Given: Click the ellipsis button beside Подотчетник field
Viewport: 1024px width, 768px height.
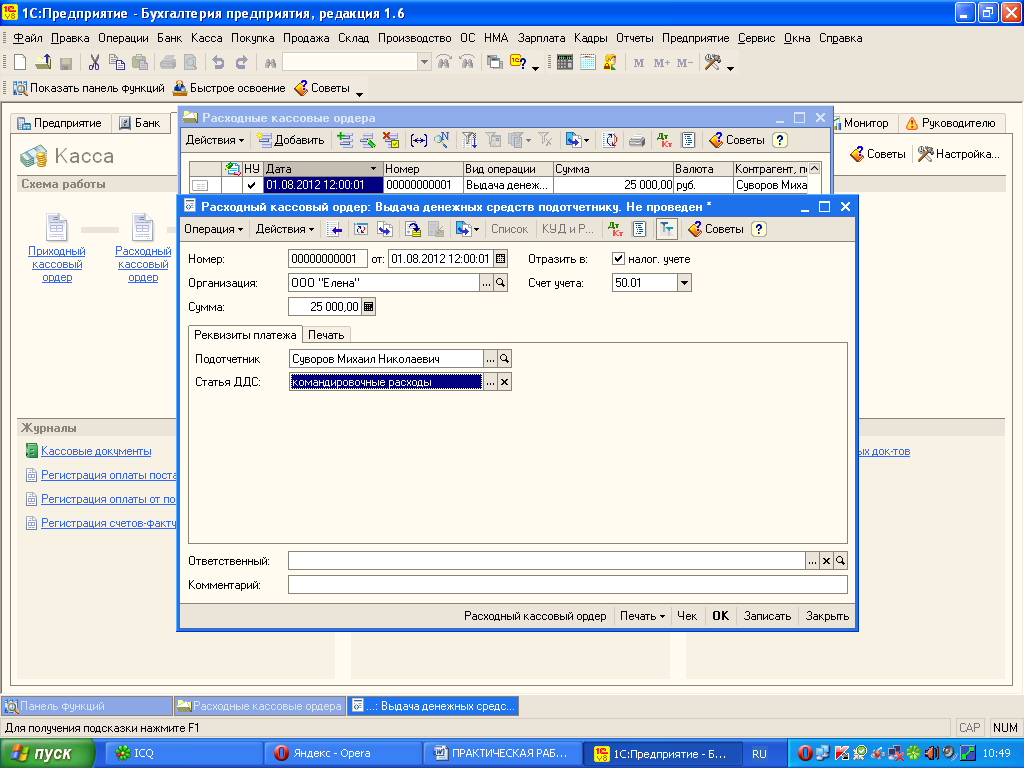Looking at the screenshot, I should tap(490, 359).
